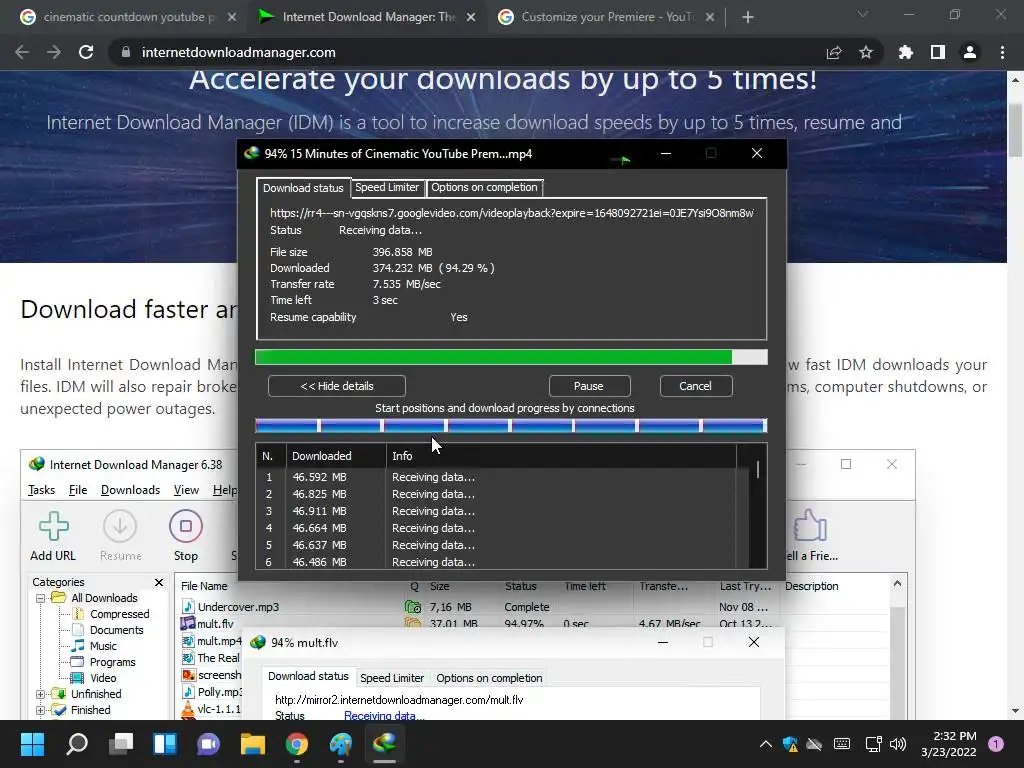Cancel the video download
This screenshot has height=768, width=1024.
[696, 386]
